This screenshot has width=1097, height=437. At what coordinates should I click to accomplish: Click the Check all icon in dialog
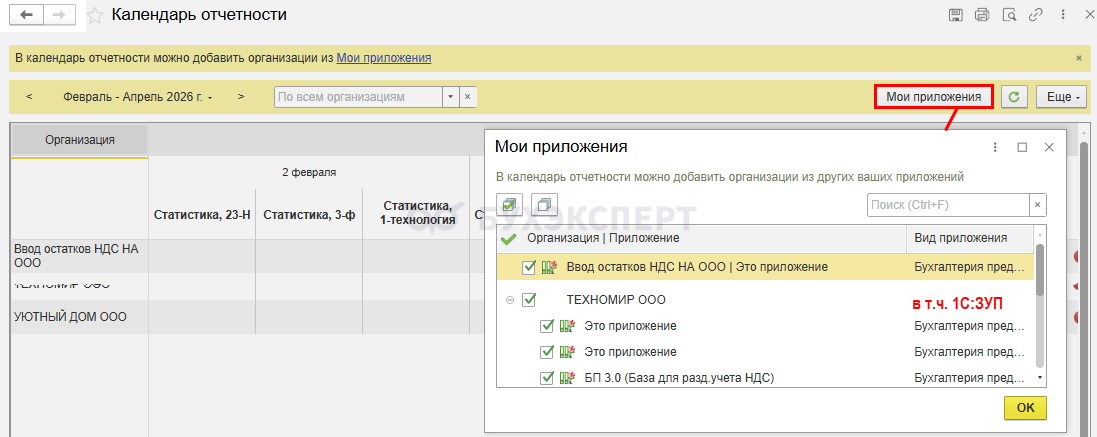click(510, 204)
